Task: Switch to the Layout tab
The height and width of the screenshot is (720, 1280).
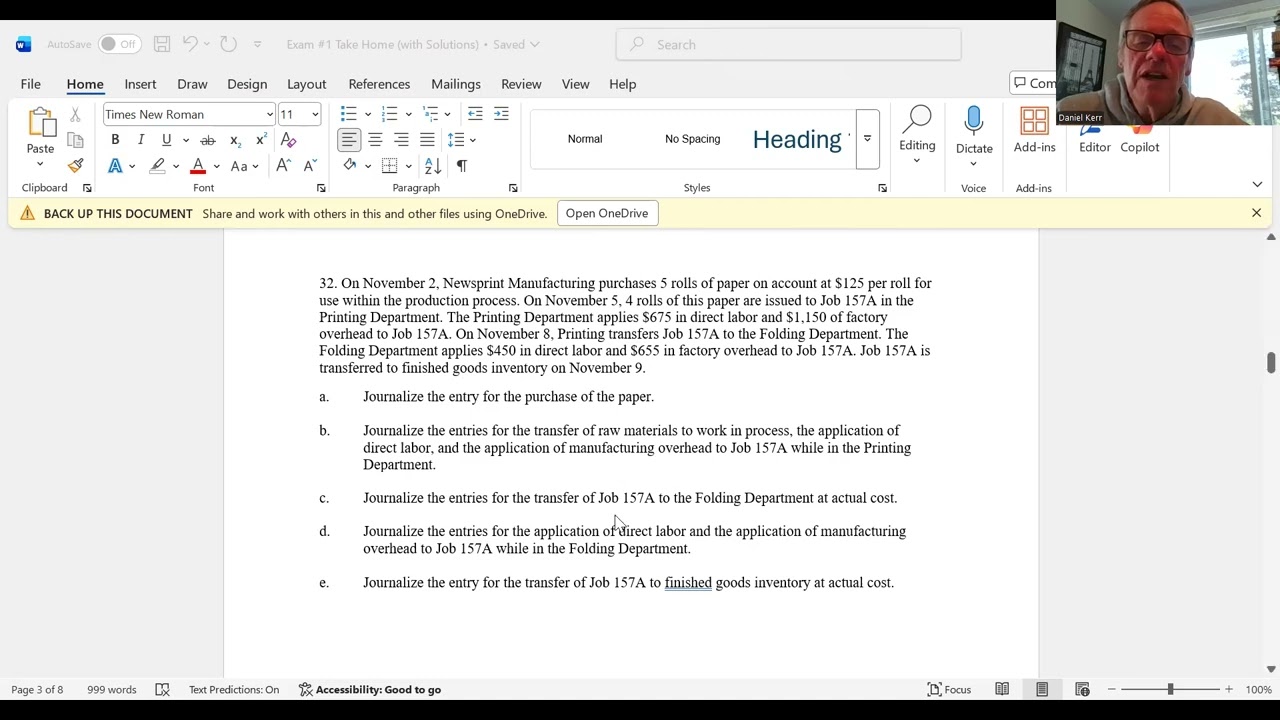Action: coord(306,84)
